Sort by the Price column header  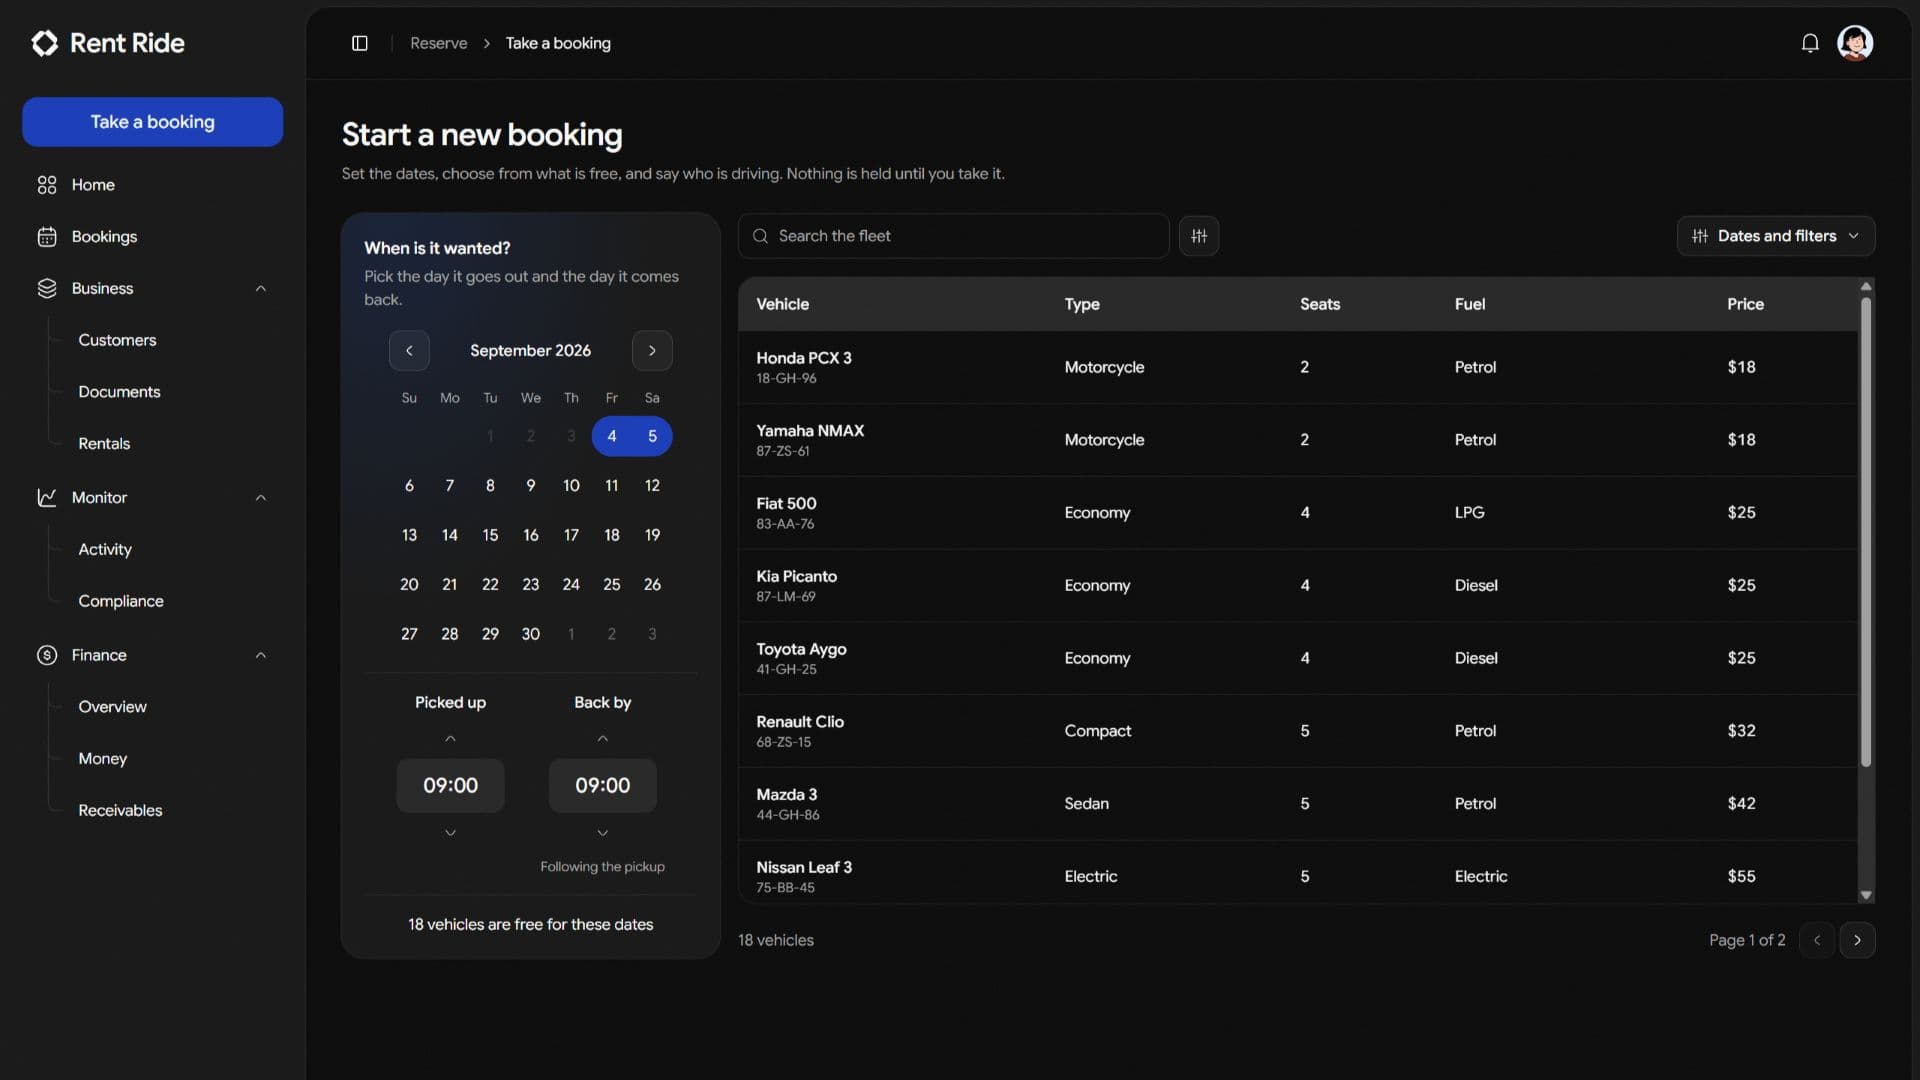pos(1745,304)
